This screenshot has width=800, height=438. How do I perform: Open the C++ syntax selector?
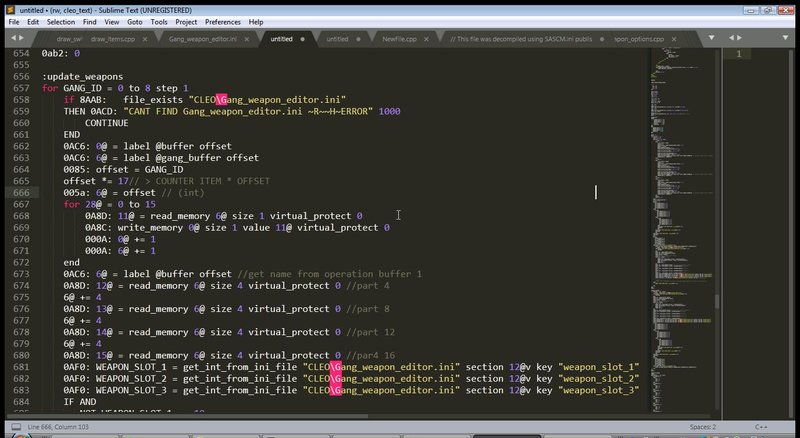(761, 427)
